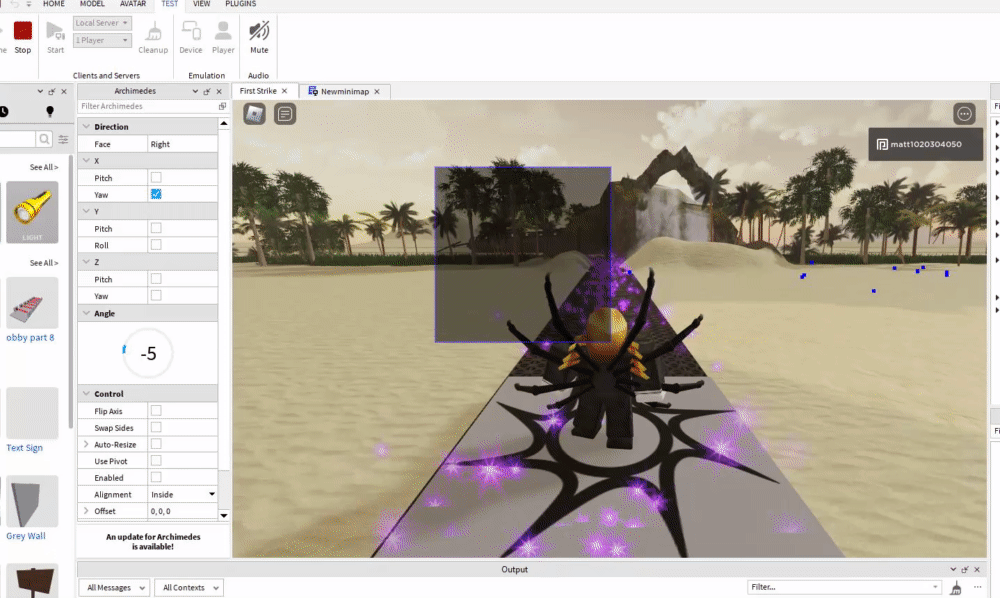The image size is (1000, 598).
Task: Select the recent clock tab in toolbox
Action: coord(3,112)
